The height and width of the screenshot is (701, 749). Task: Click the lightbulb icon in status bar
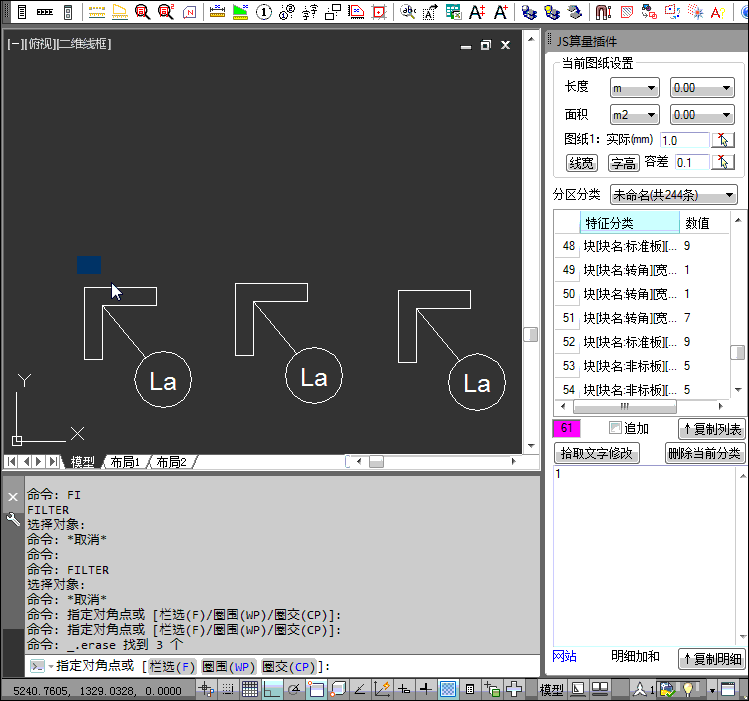coord(689,689)
